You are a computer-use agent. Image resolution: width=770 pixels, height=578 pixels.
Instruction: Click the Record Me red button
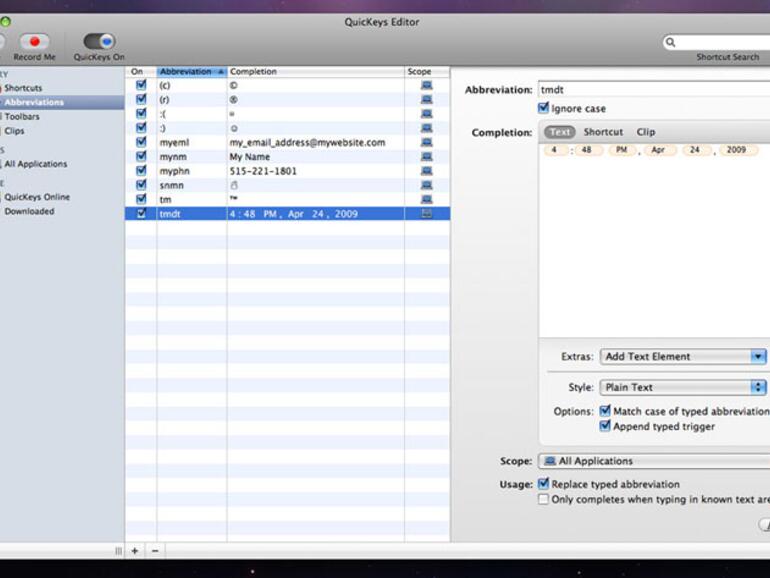pos(34,42)
